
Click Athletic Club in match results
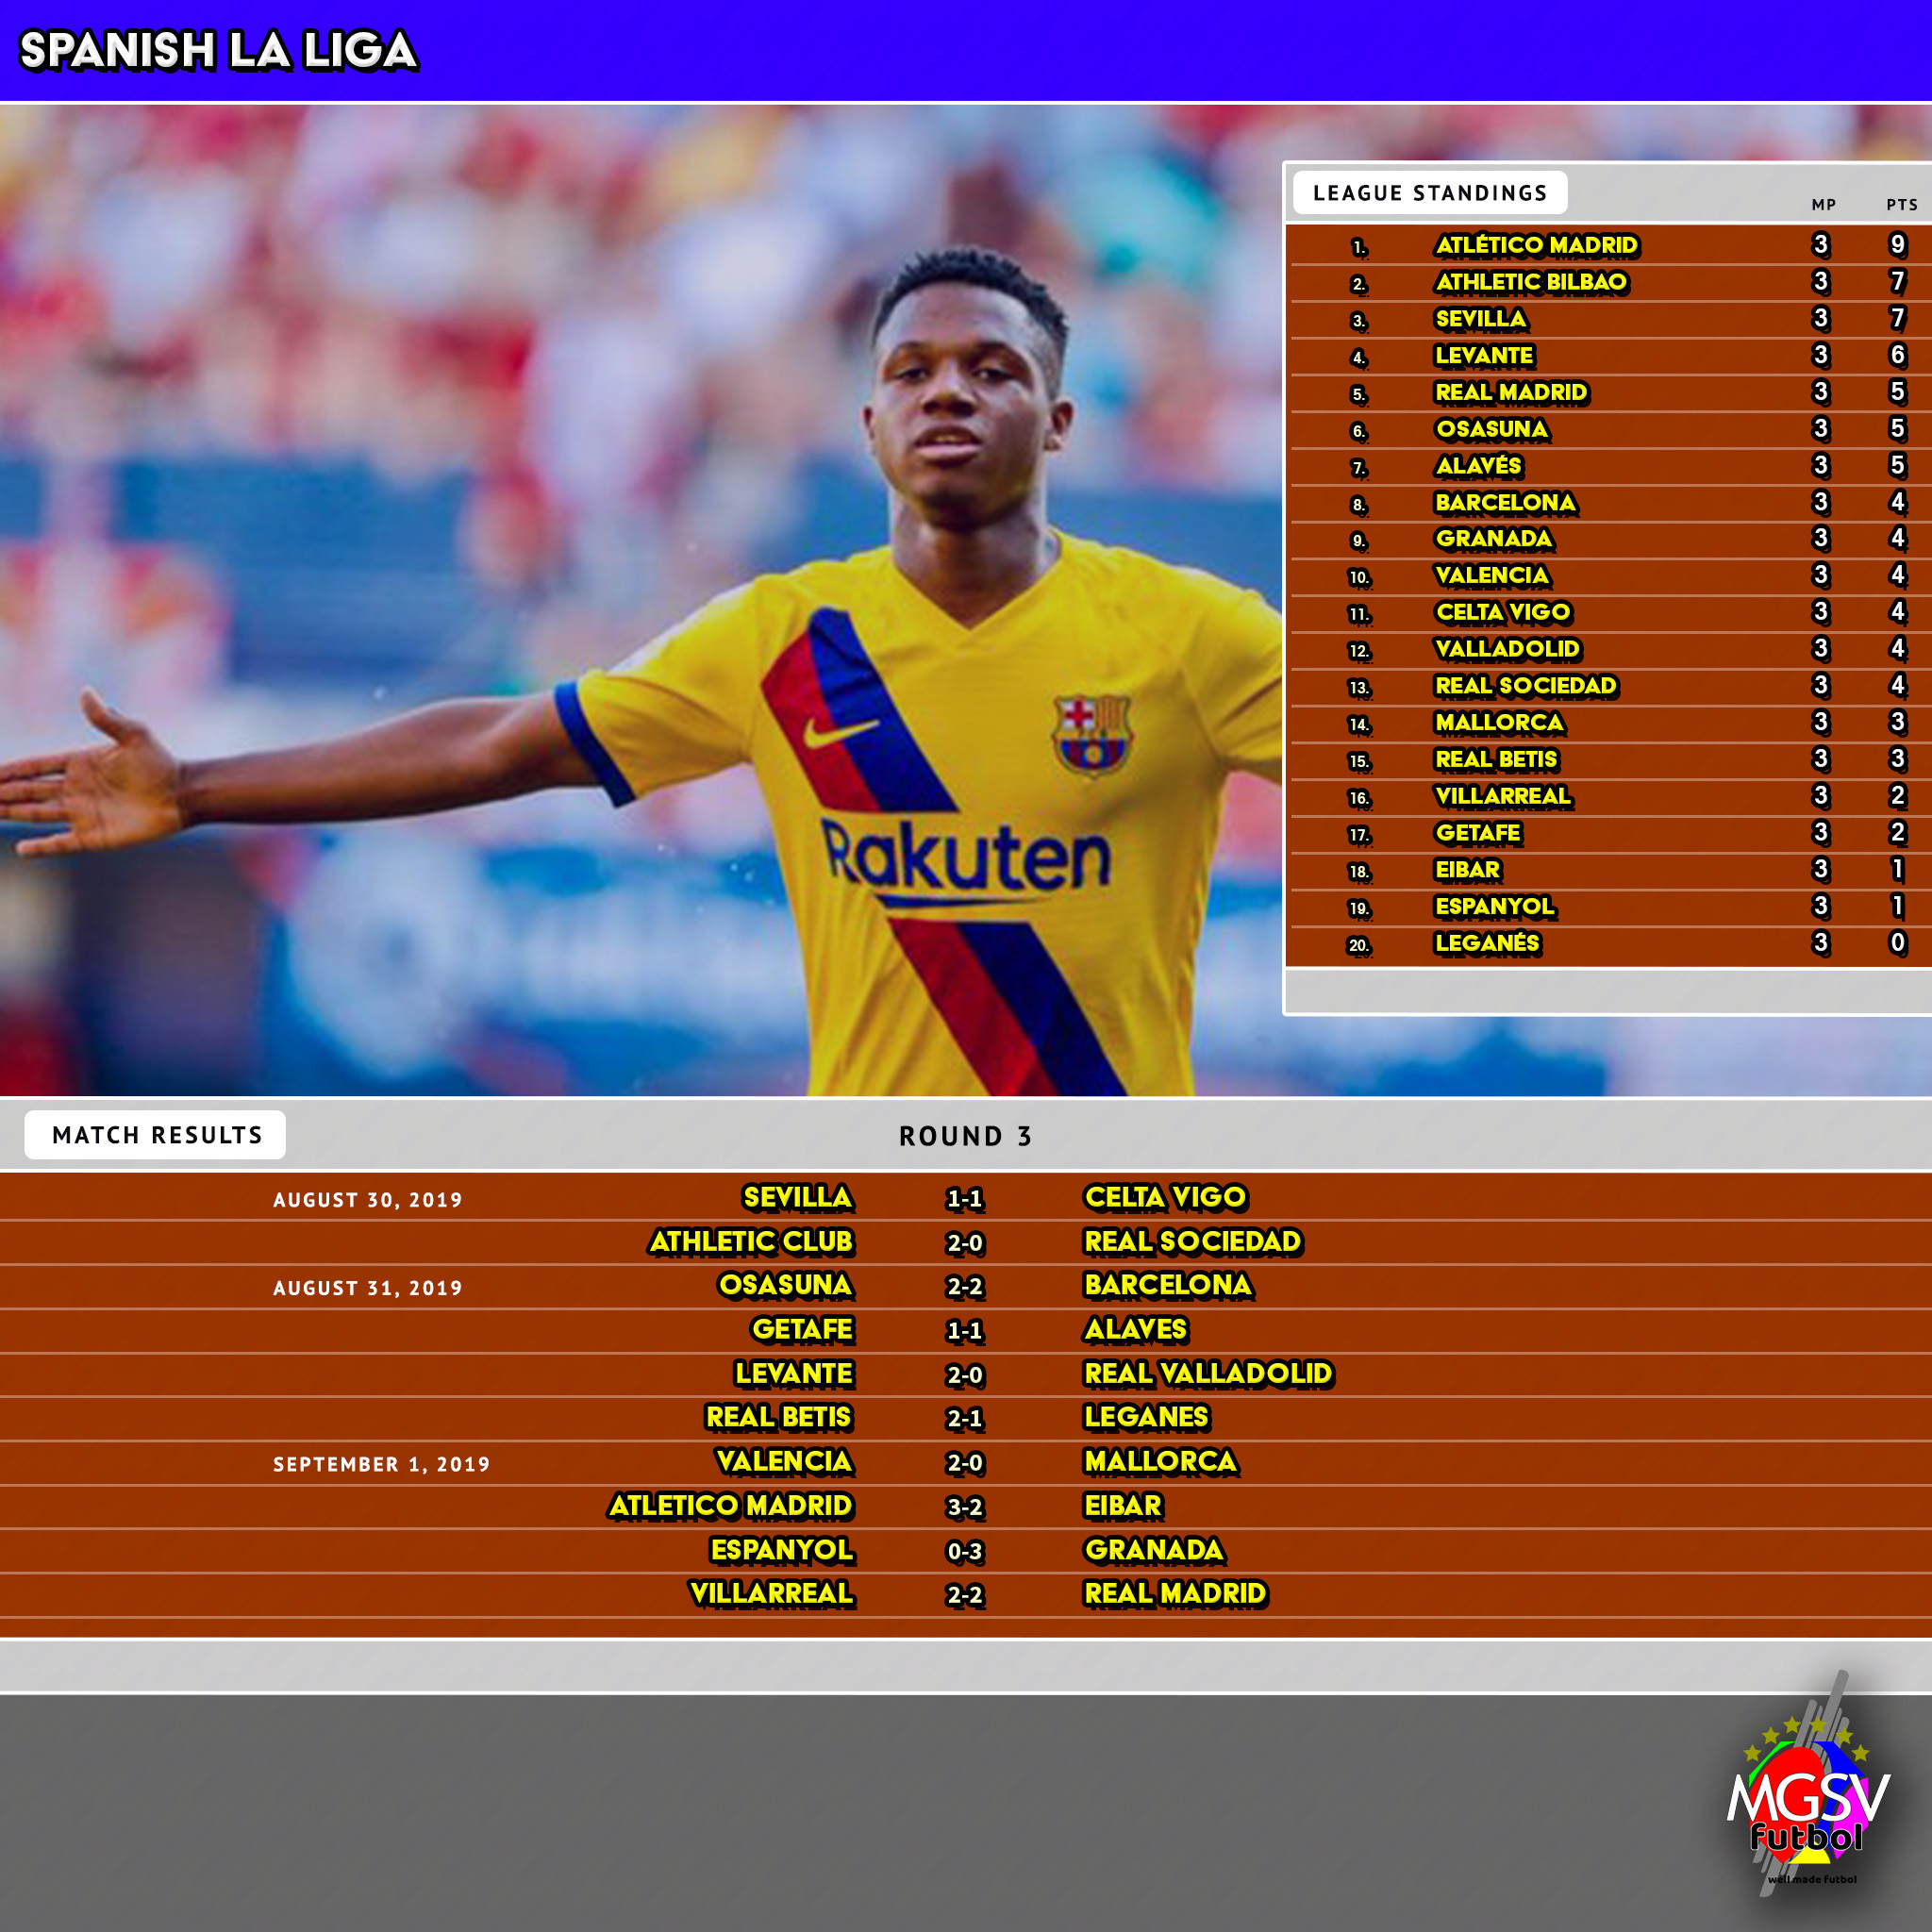click(751, 1241)
